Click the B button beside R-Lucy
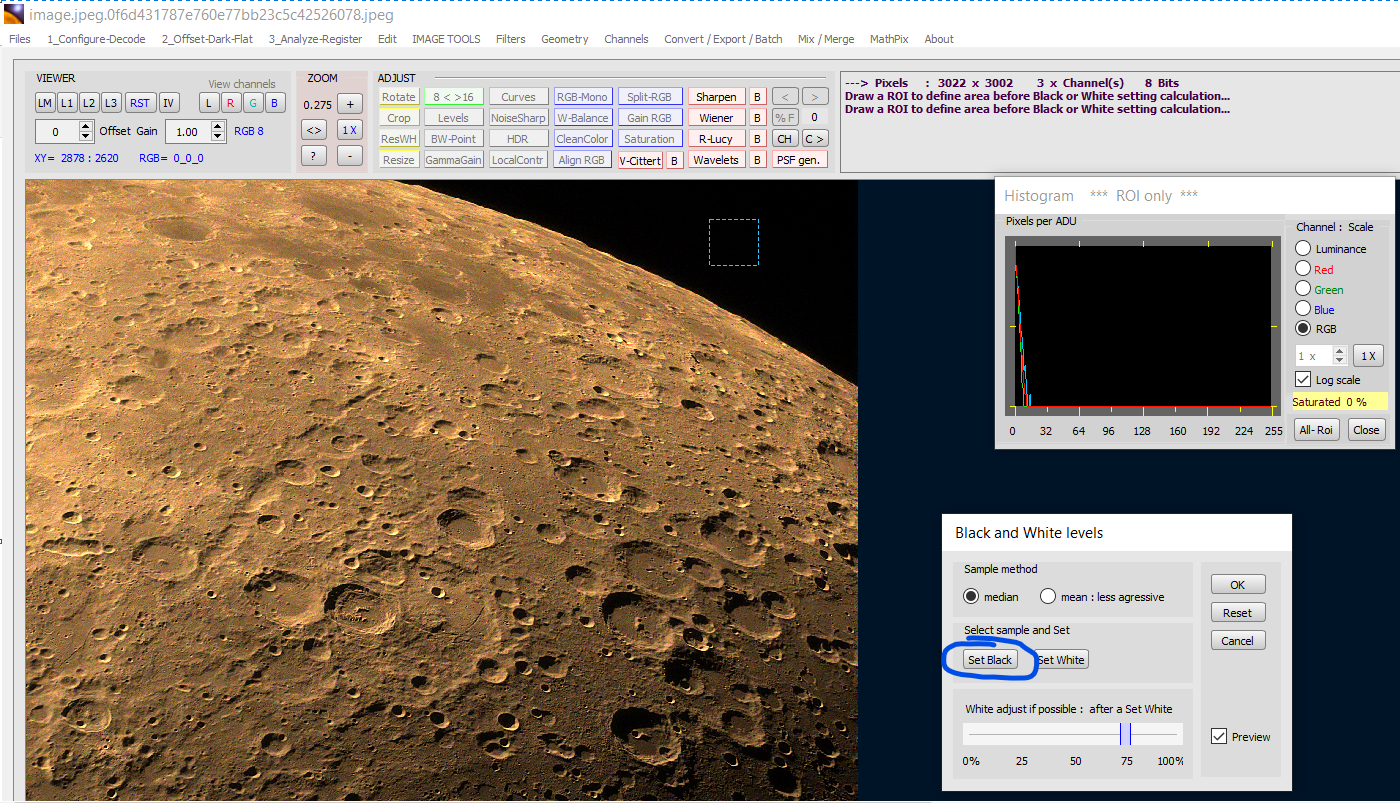This screenshot has width=1400, height=803. pos(758,139)
